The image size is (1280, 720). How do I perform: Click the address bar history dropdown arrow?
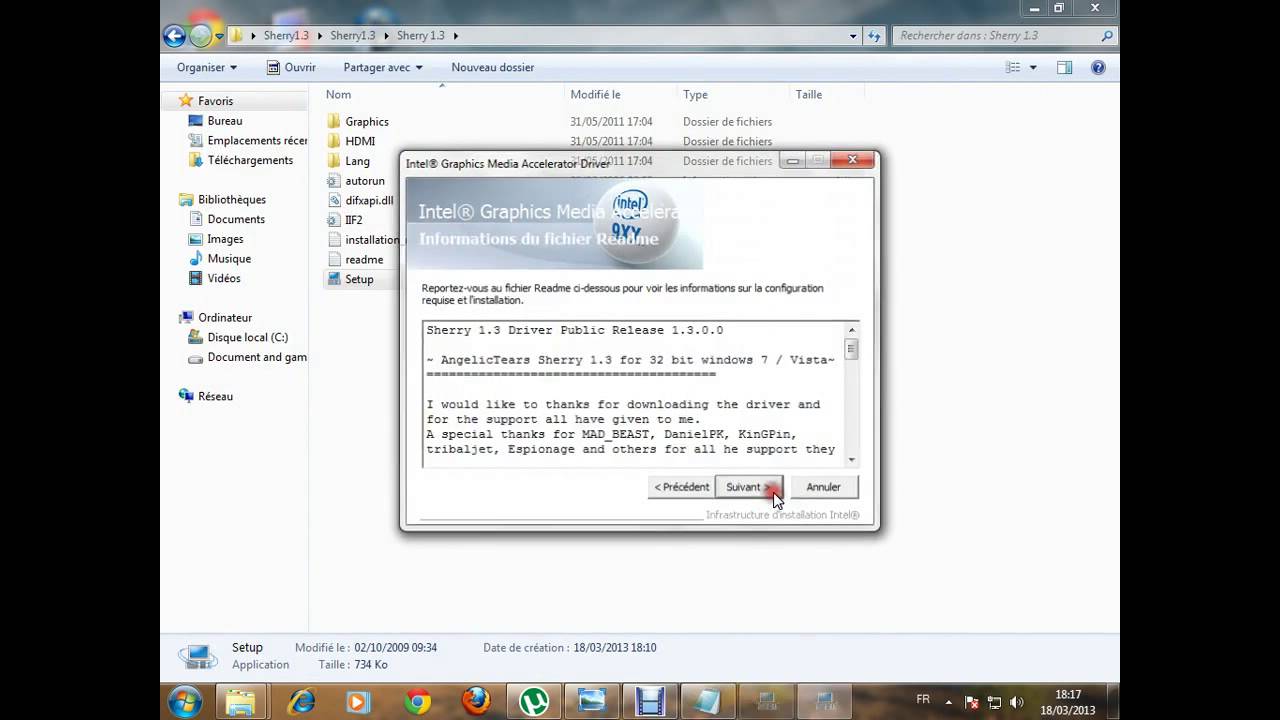click(x=853, y=36)
